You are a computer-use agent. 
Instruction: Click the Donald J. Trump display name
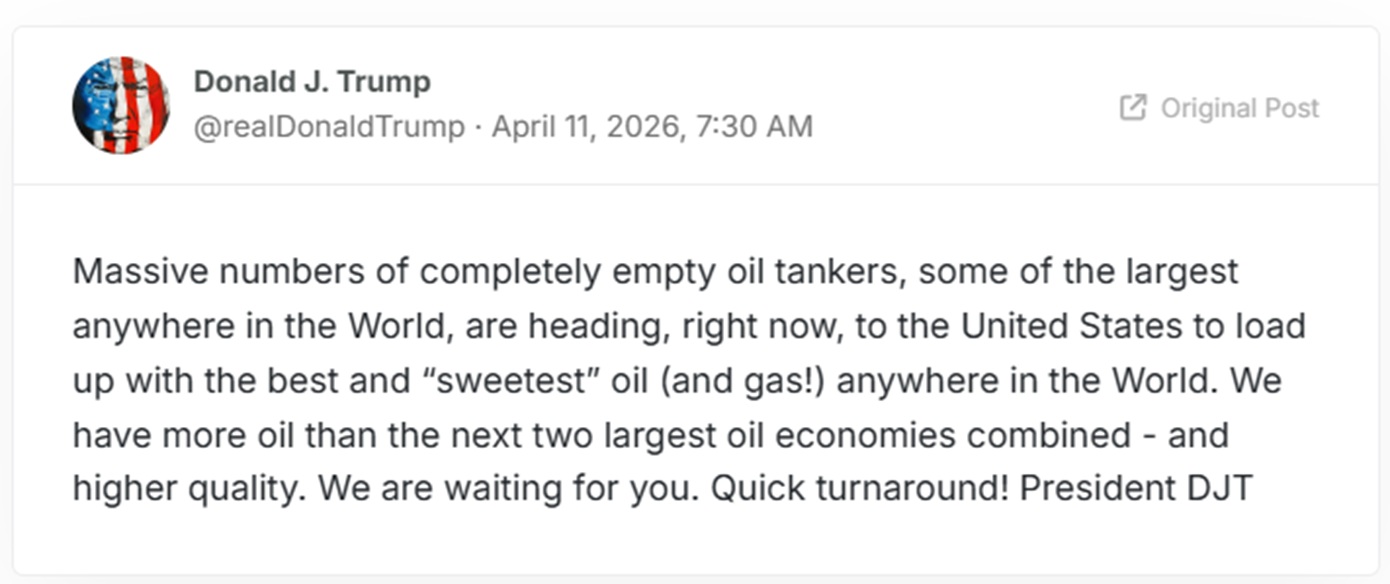pyautogui.click(x=312, y=82)
